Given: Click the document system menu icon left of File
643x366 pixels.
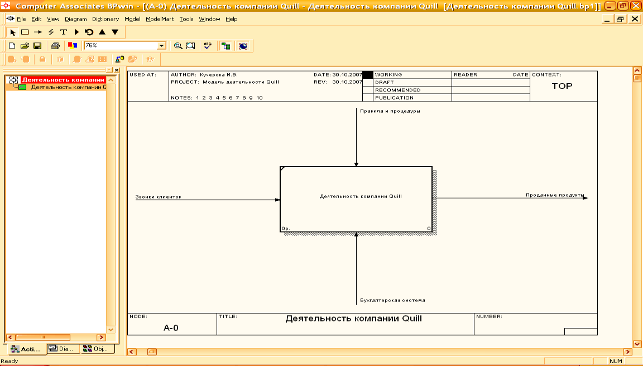Looking at the screenshot, I should (10, 19).
